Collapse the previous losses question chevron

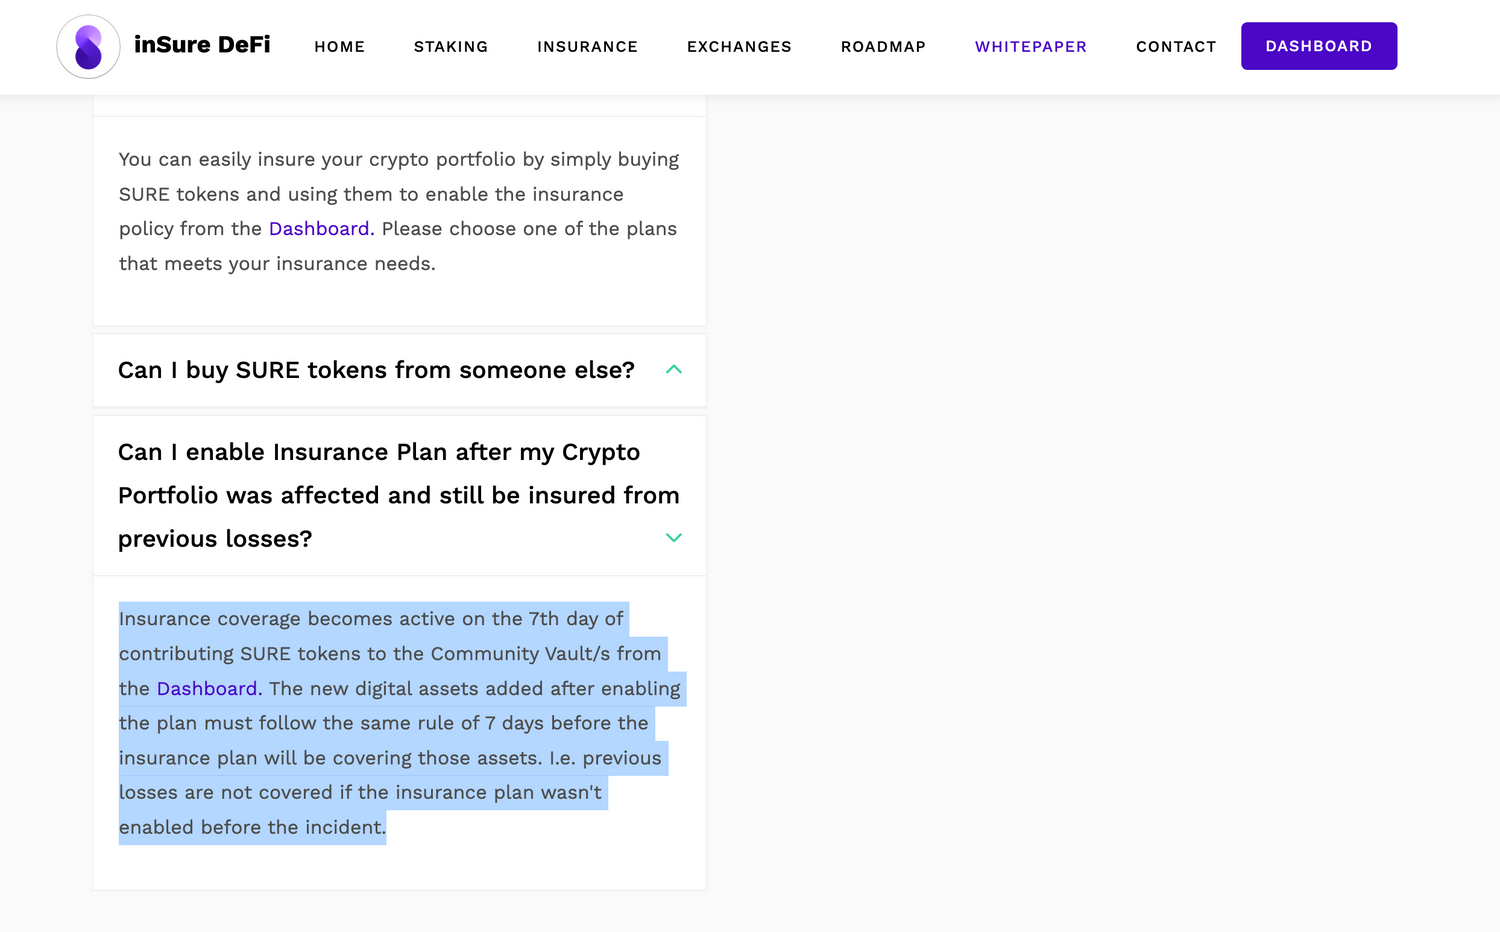(674, 538)
